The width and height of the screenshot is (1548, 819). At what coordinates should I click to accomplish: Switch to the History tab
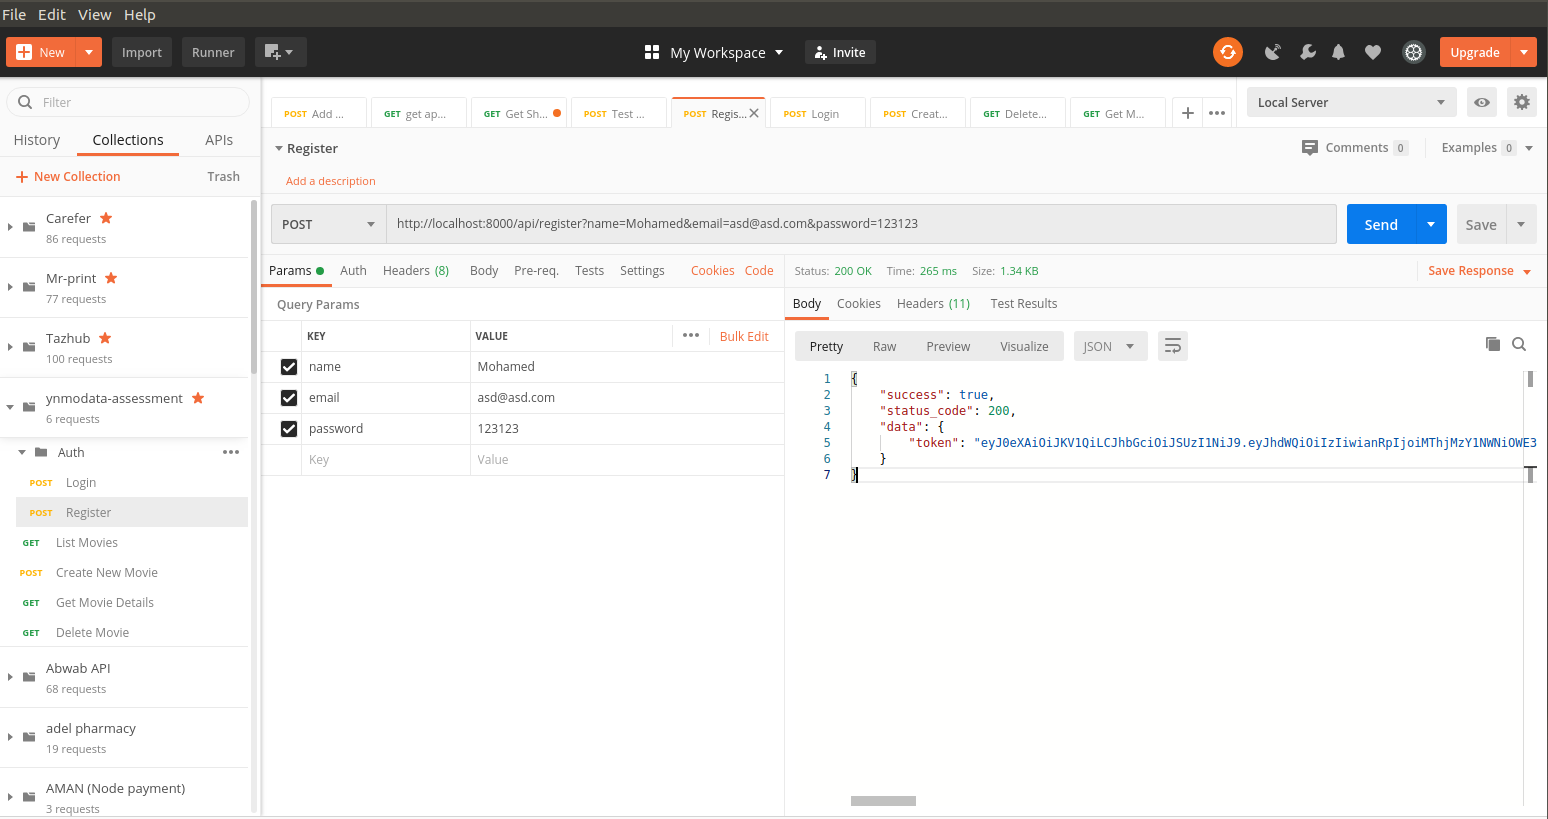(37, 140)
